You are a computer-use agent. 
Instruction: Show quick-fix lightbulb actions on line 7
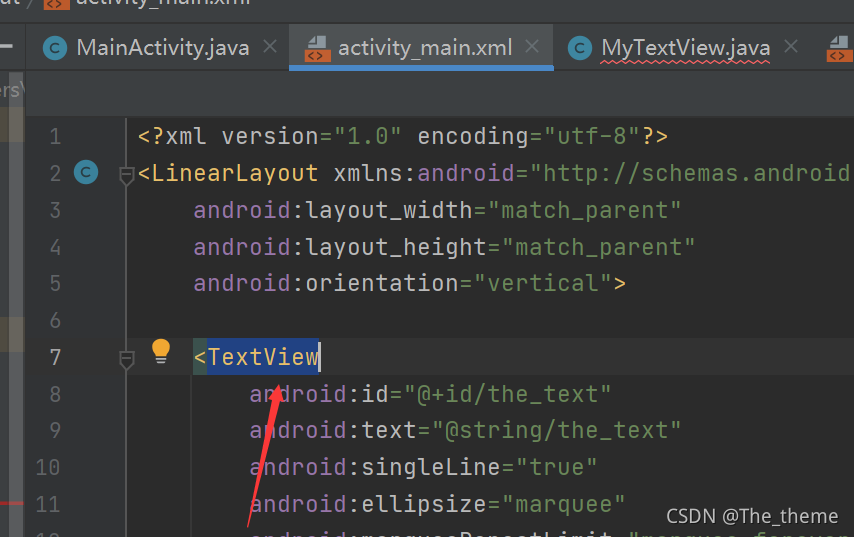(161, 351)
